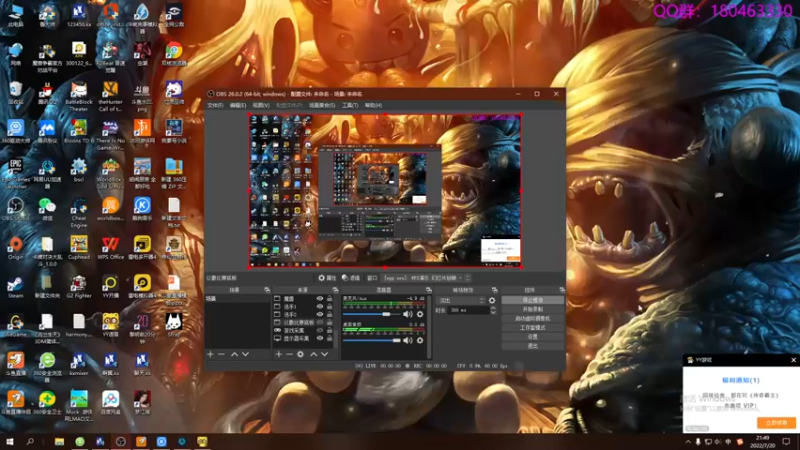800x450 pixels.
Task: Move scene up with the arrow icon
Action: pyautogui.click(x=234, y=354)
